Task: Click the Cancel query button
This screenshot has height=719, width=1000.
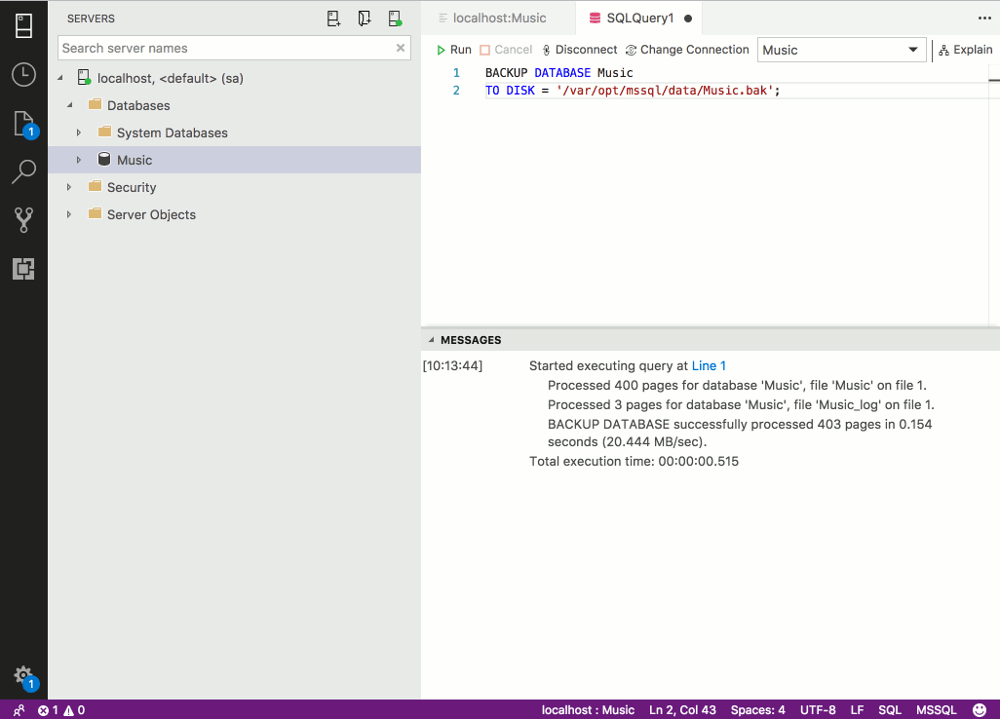Action: 506,50
